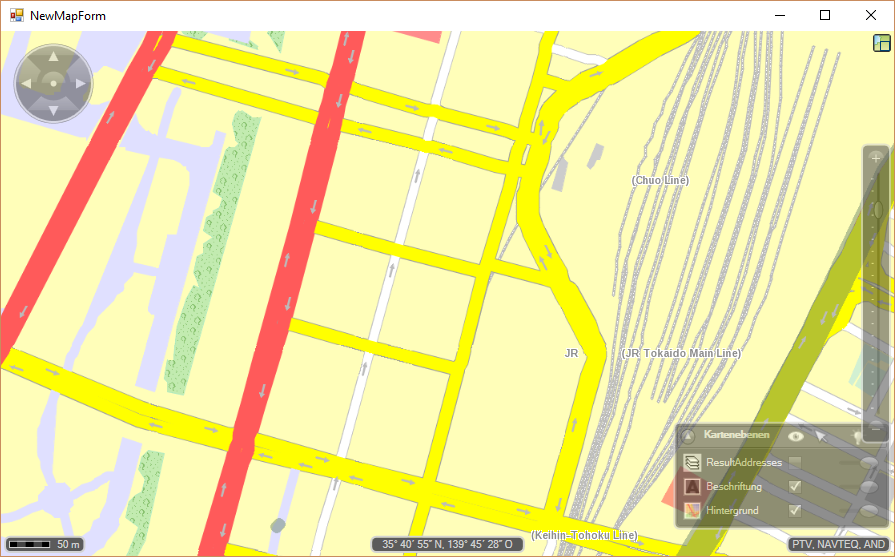The width and height of the screenshot is (895, 557).
Task: Click the center of the navigation compass
Action: 53,82
